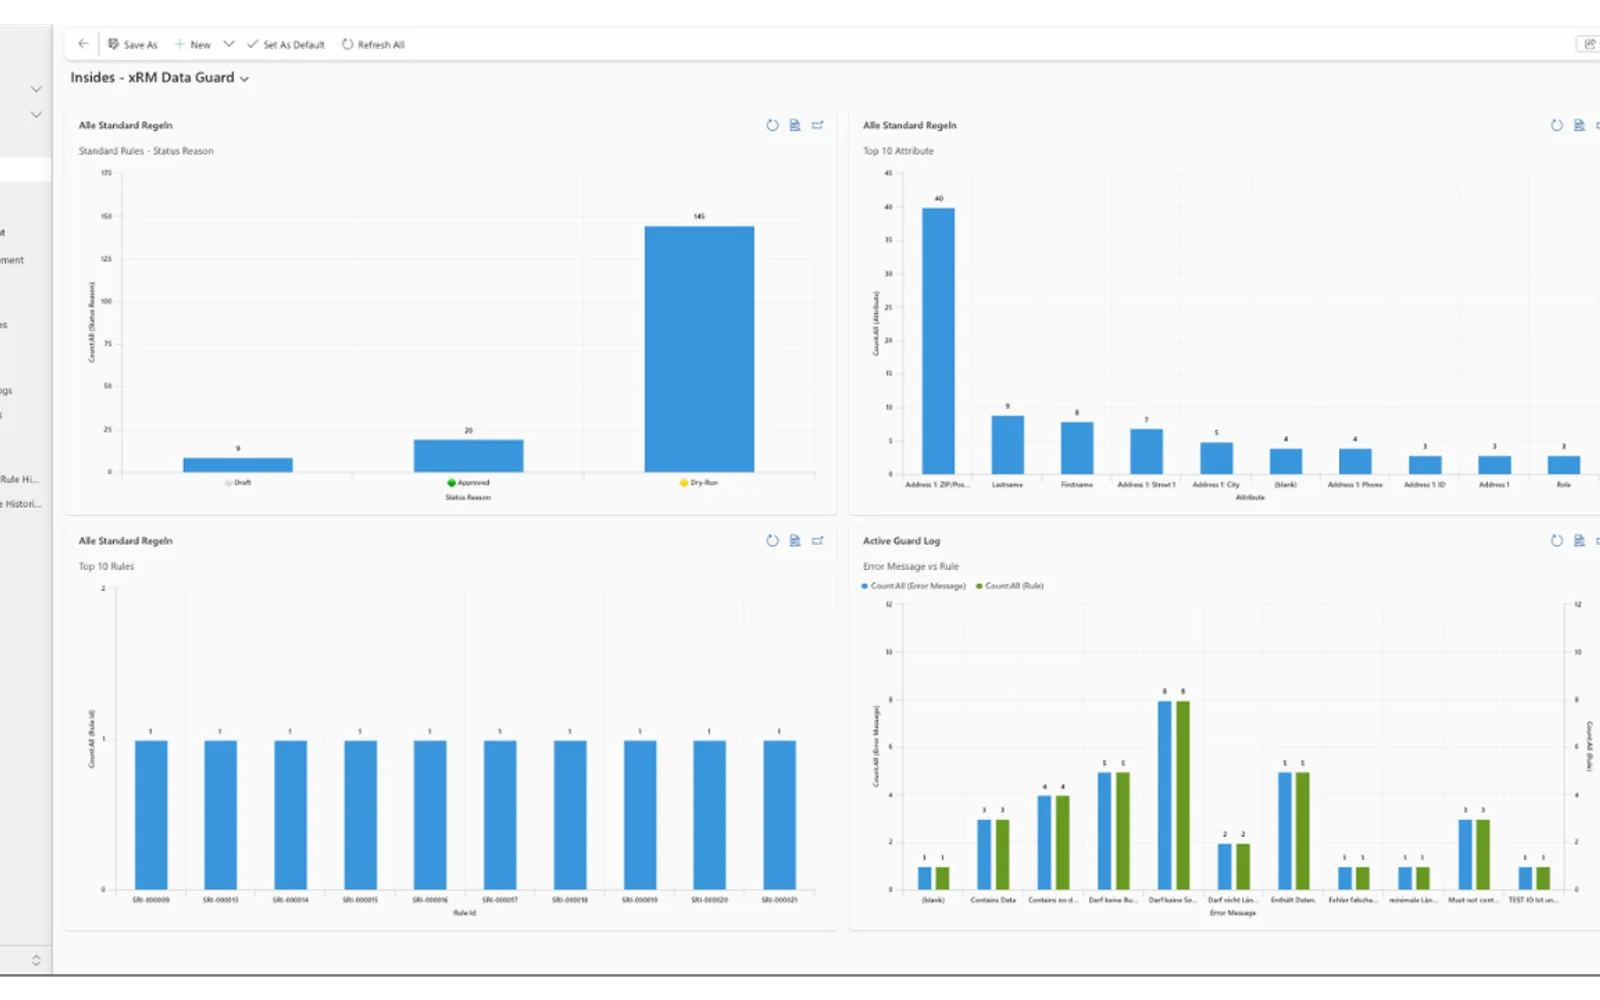Click the share icon at top right
This screenshot has height=1000, width=1600.
click(1589, 44)
